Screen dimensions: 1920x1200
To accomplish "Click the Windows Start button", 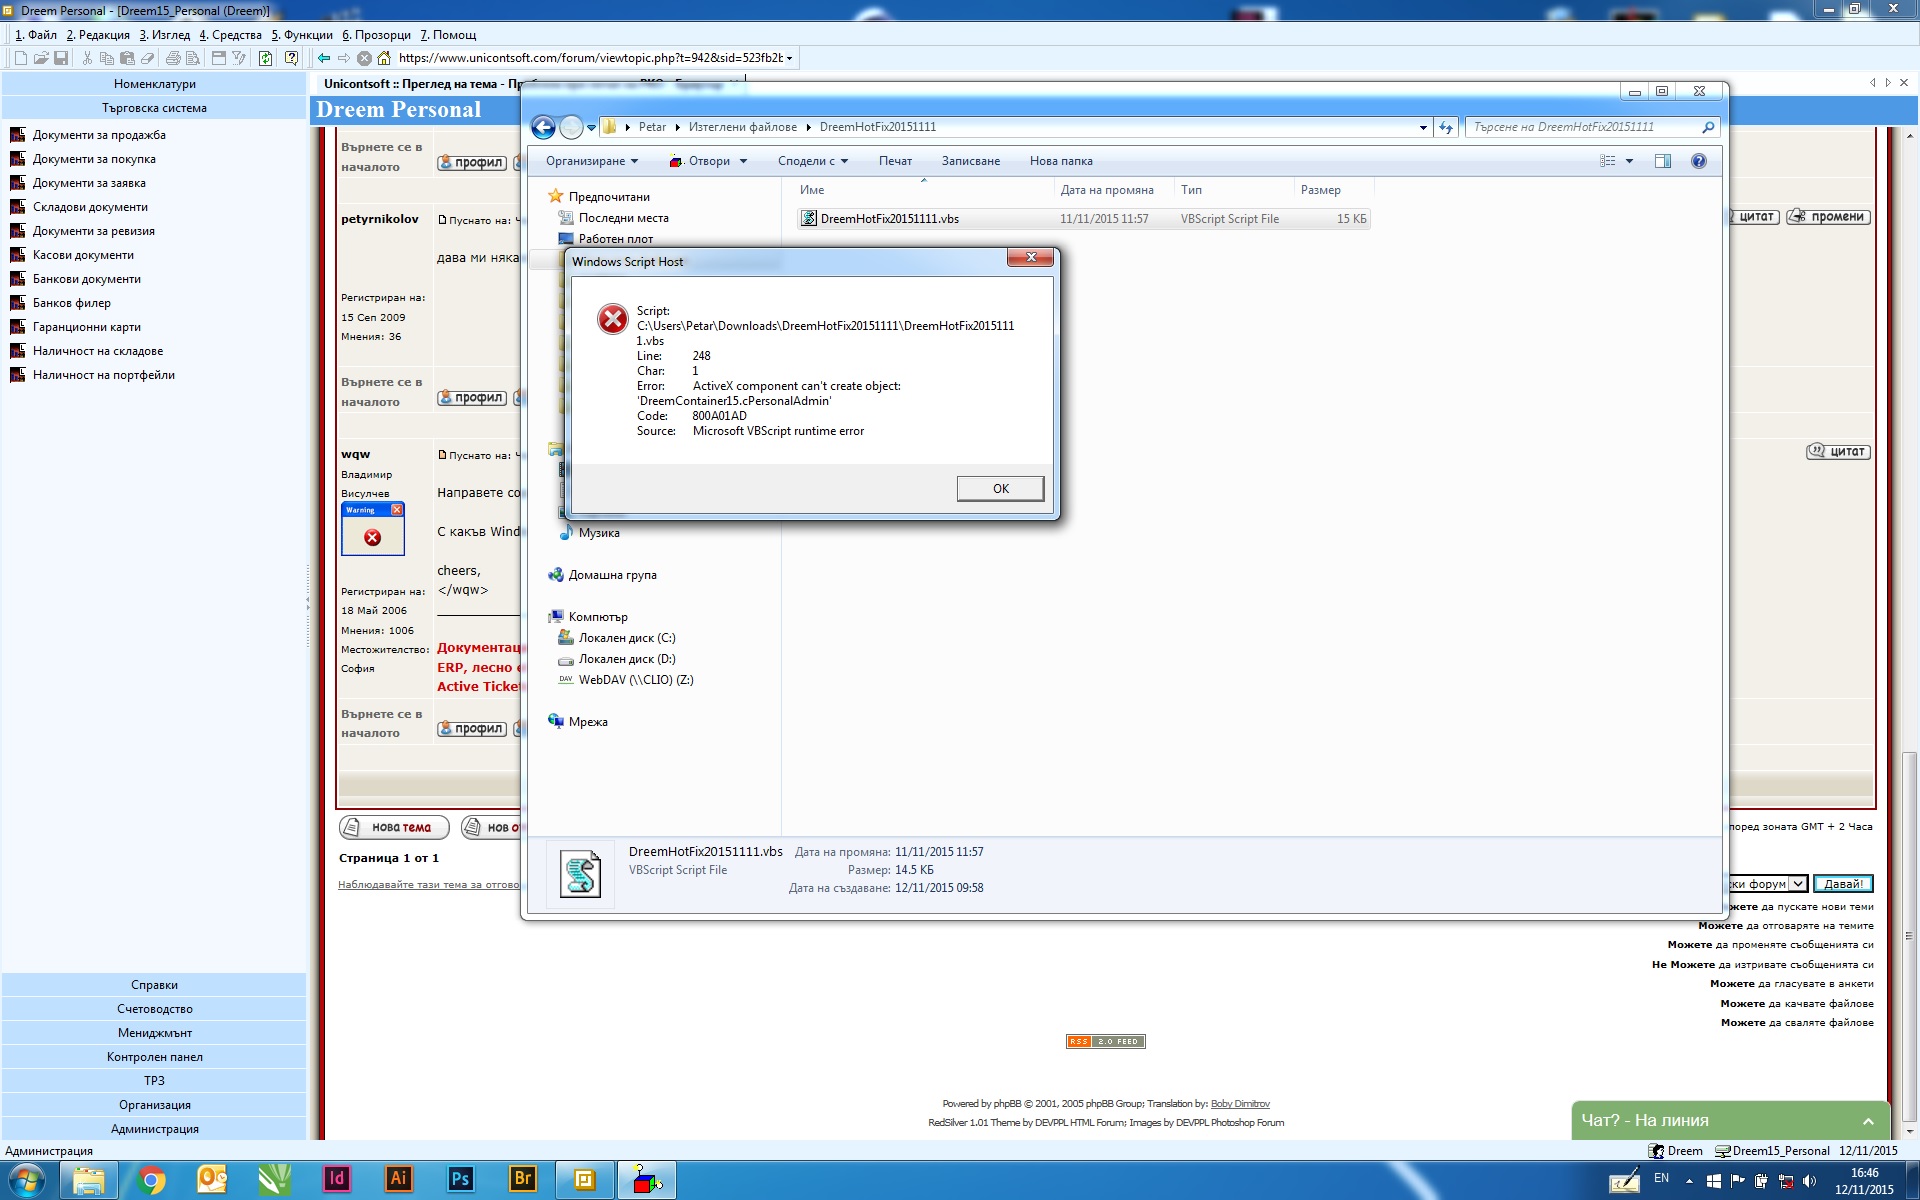I will click(x=26, y=1181).
